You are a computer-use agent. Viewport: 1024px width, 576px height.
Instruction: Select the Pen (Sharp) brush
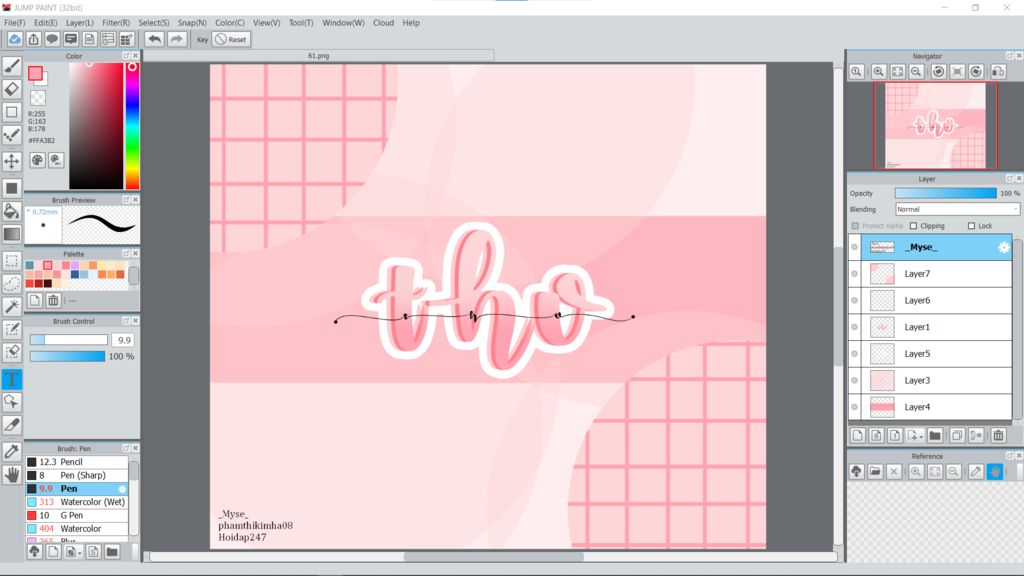pyautogui.click(x=77, y=475)
